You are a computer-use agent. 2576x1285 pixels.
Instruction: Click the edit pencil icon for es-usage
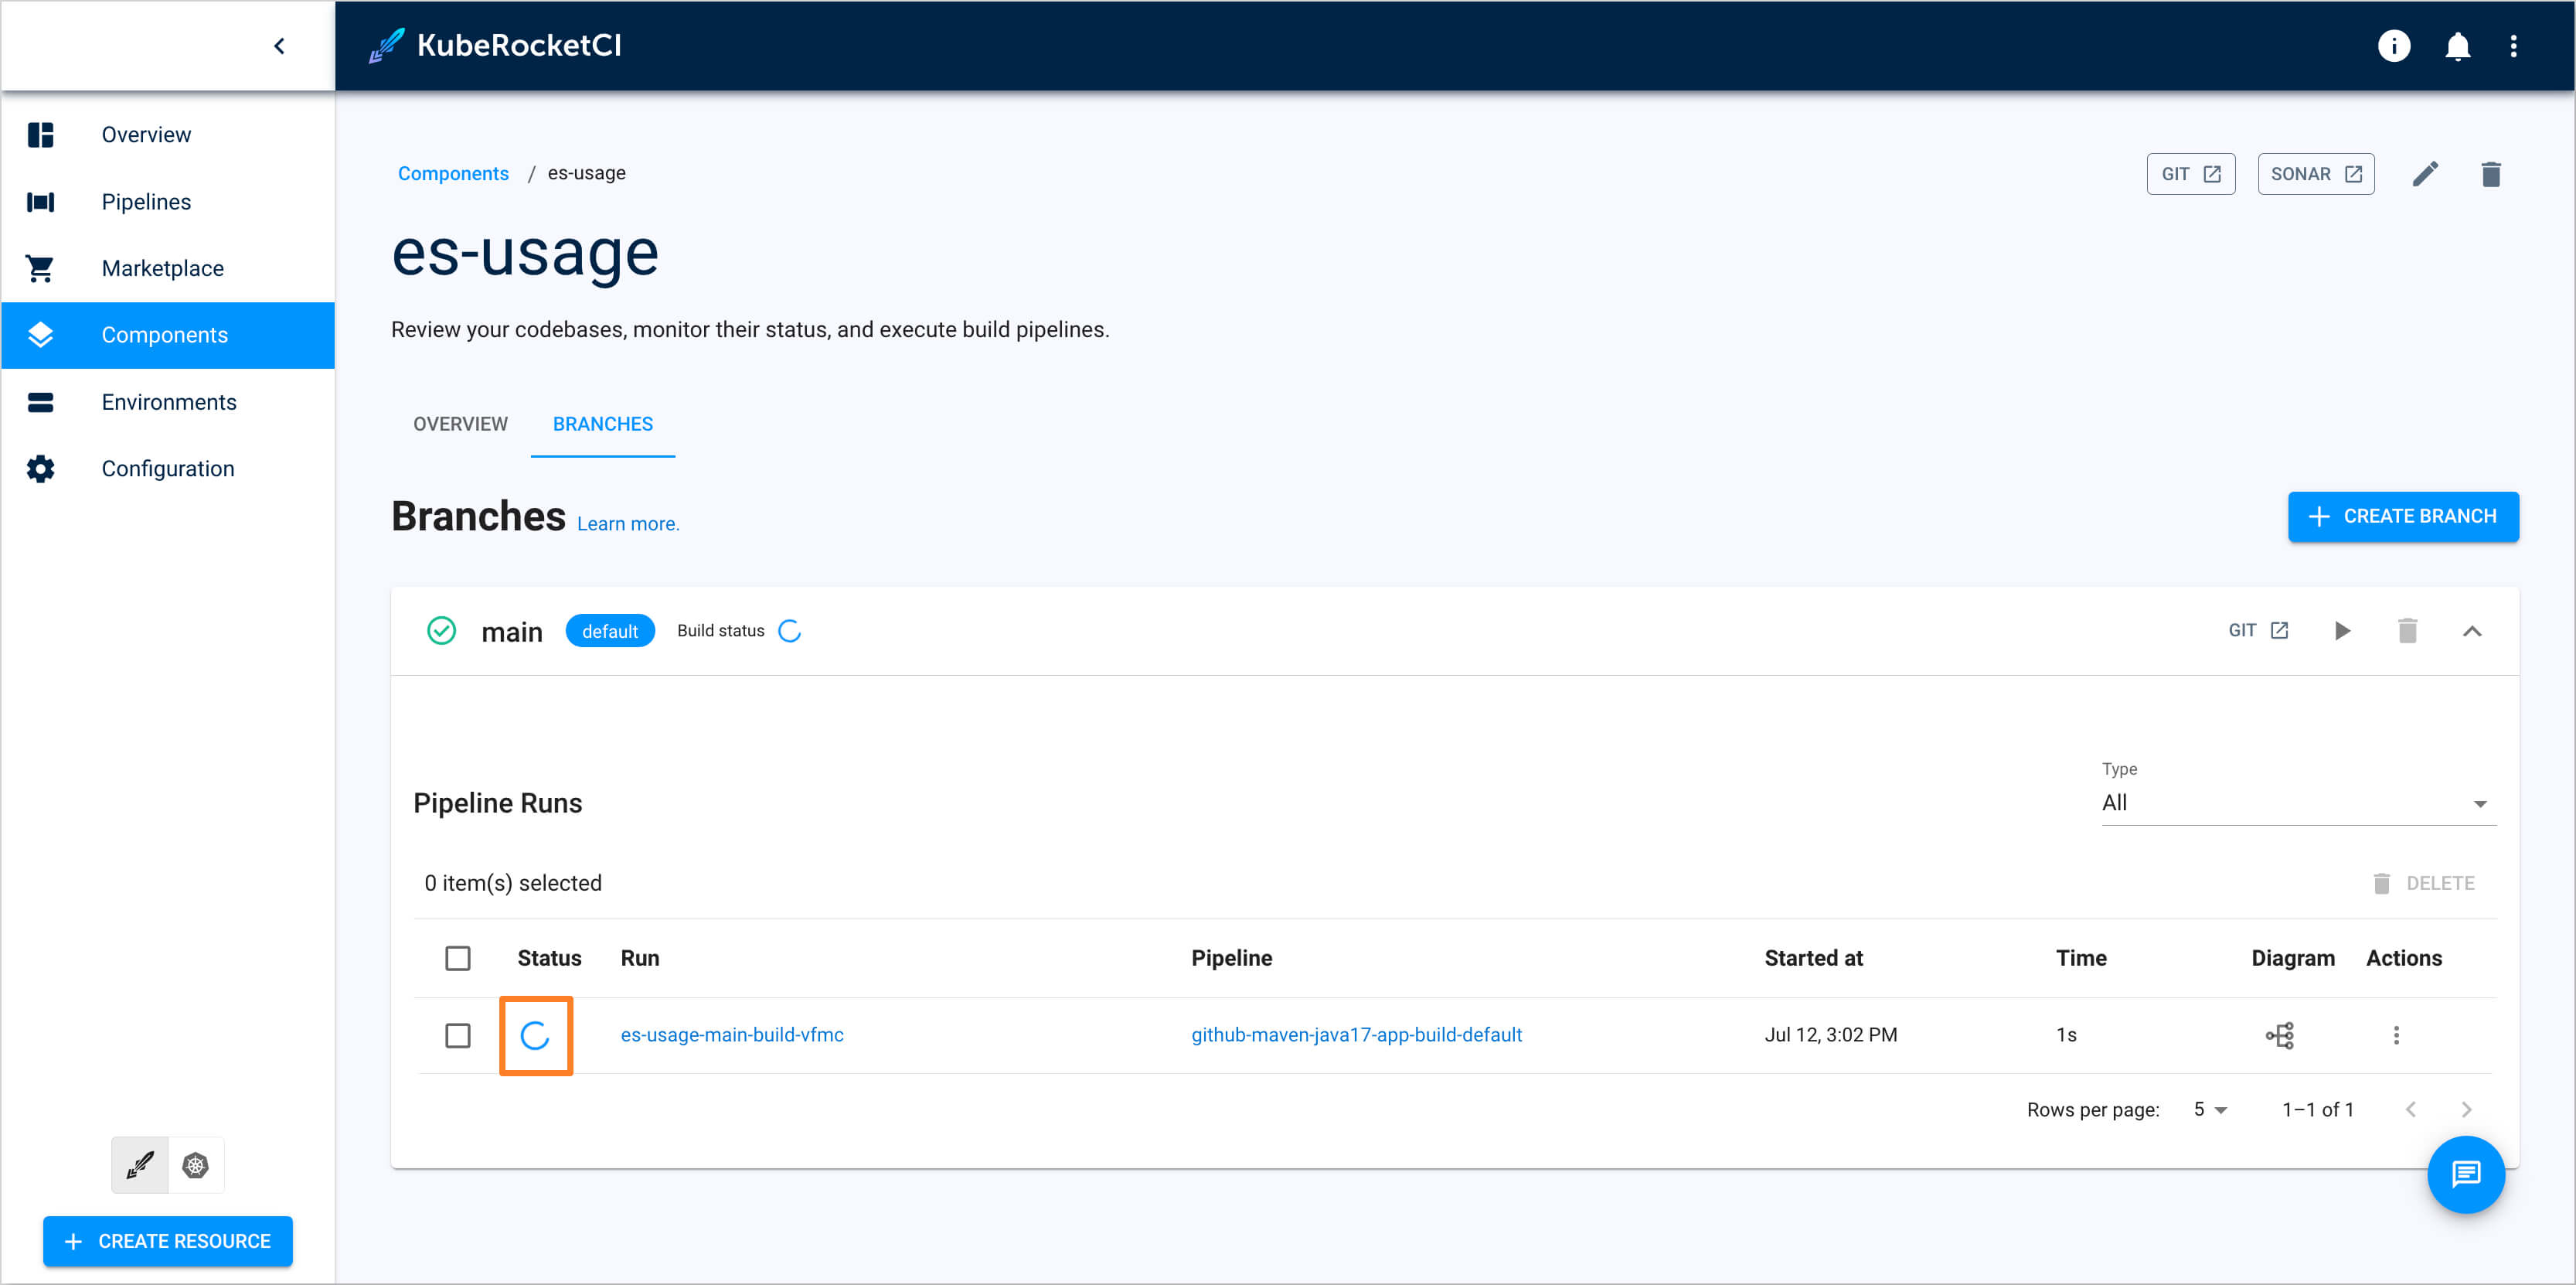pos(2427,173)
